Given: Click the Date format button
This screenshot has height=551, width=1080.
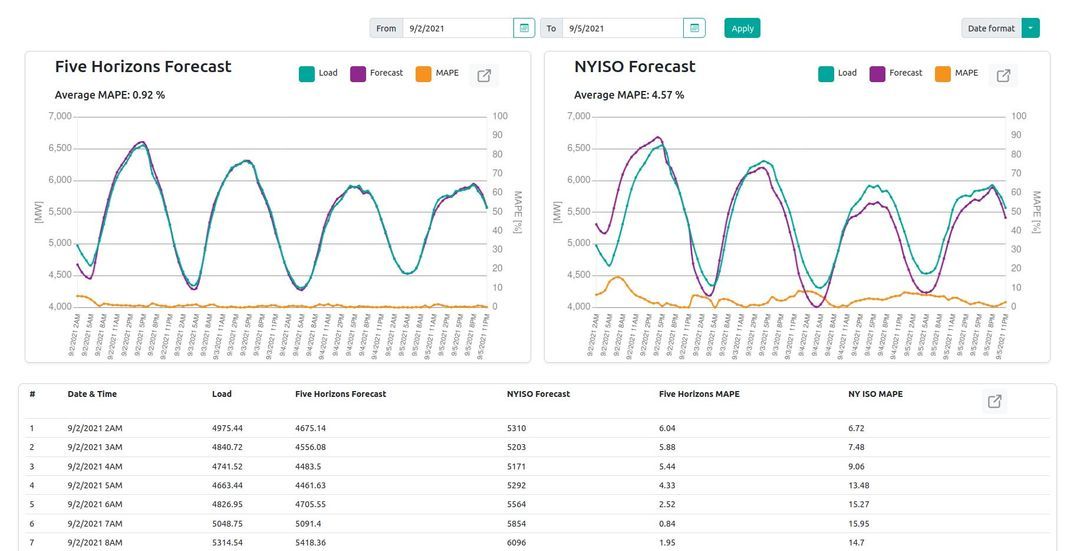Looking at the screenshot, I should (991, 28).
